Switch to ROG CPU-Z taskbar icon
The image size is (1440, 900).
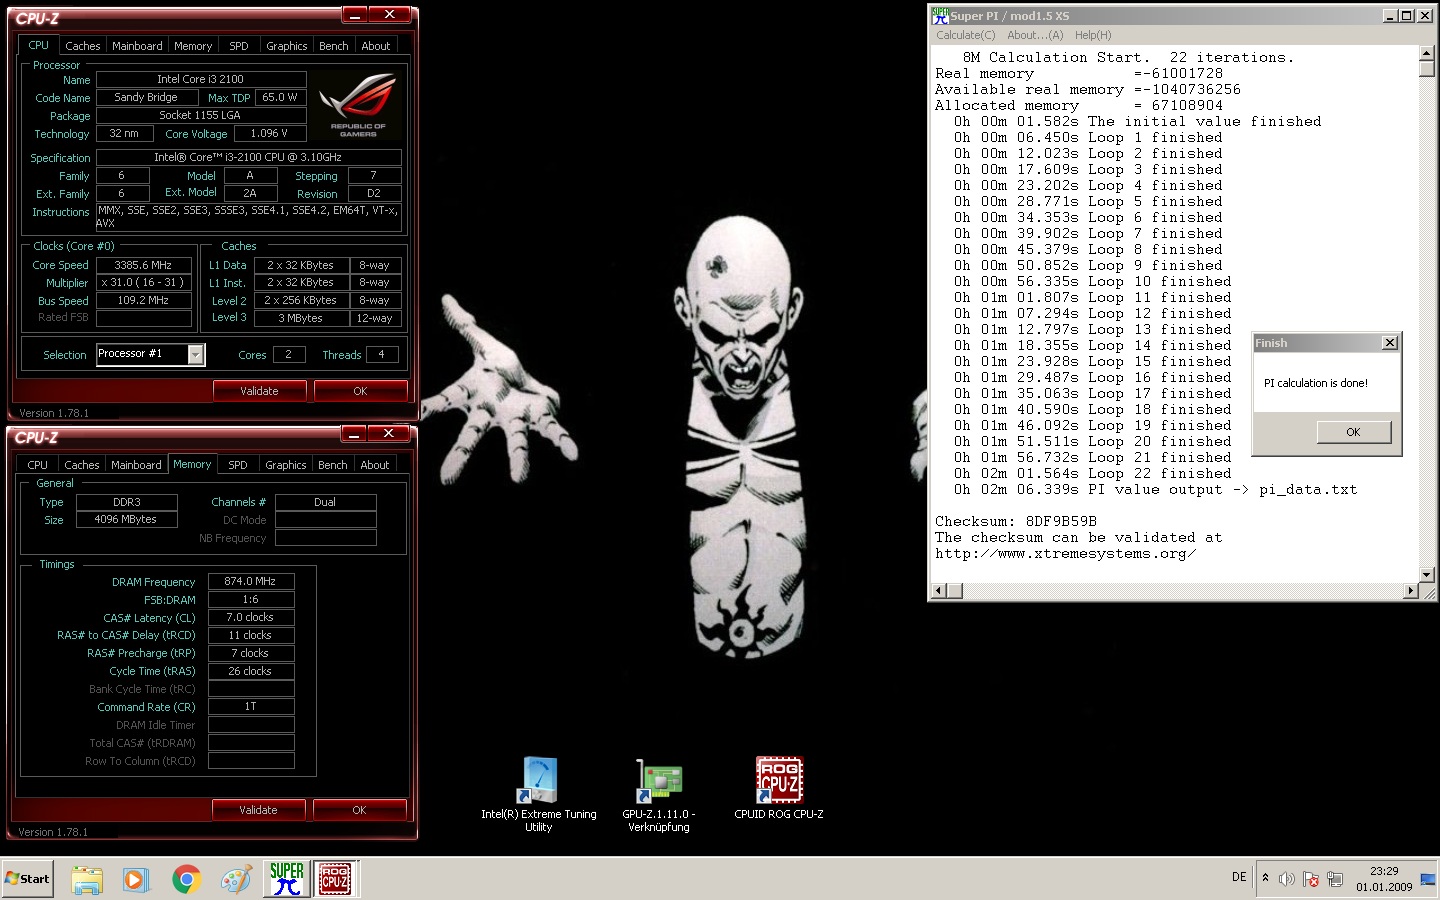tap(335, 879)
